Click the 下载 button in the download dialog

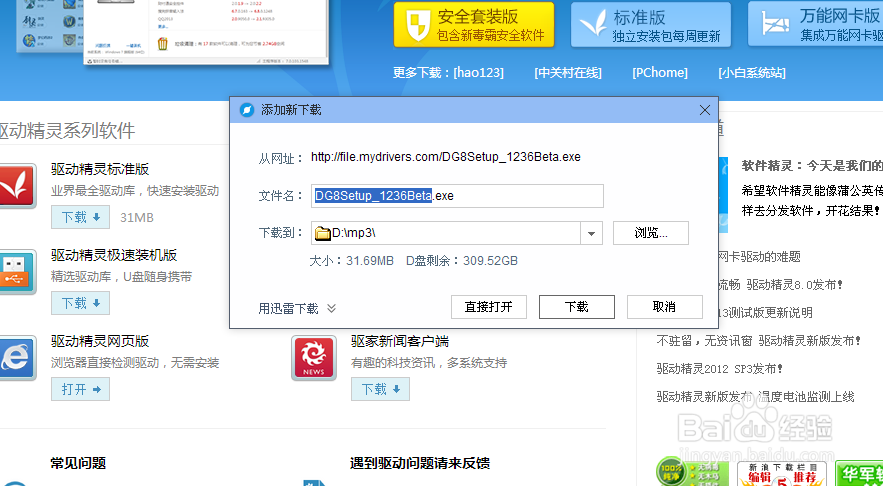pyautogui.click(x=577, y=307)
